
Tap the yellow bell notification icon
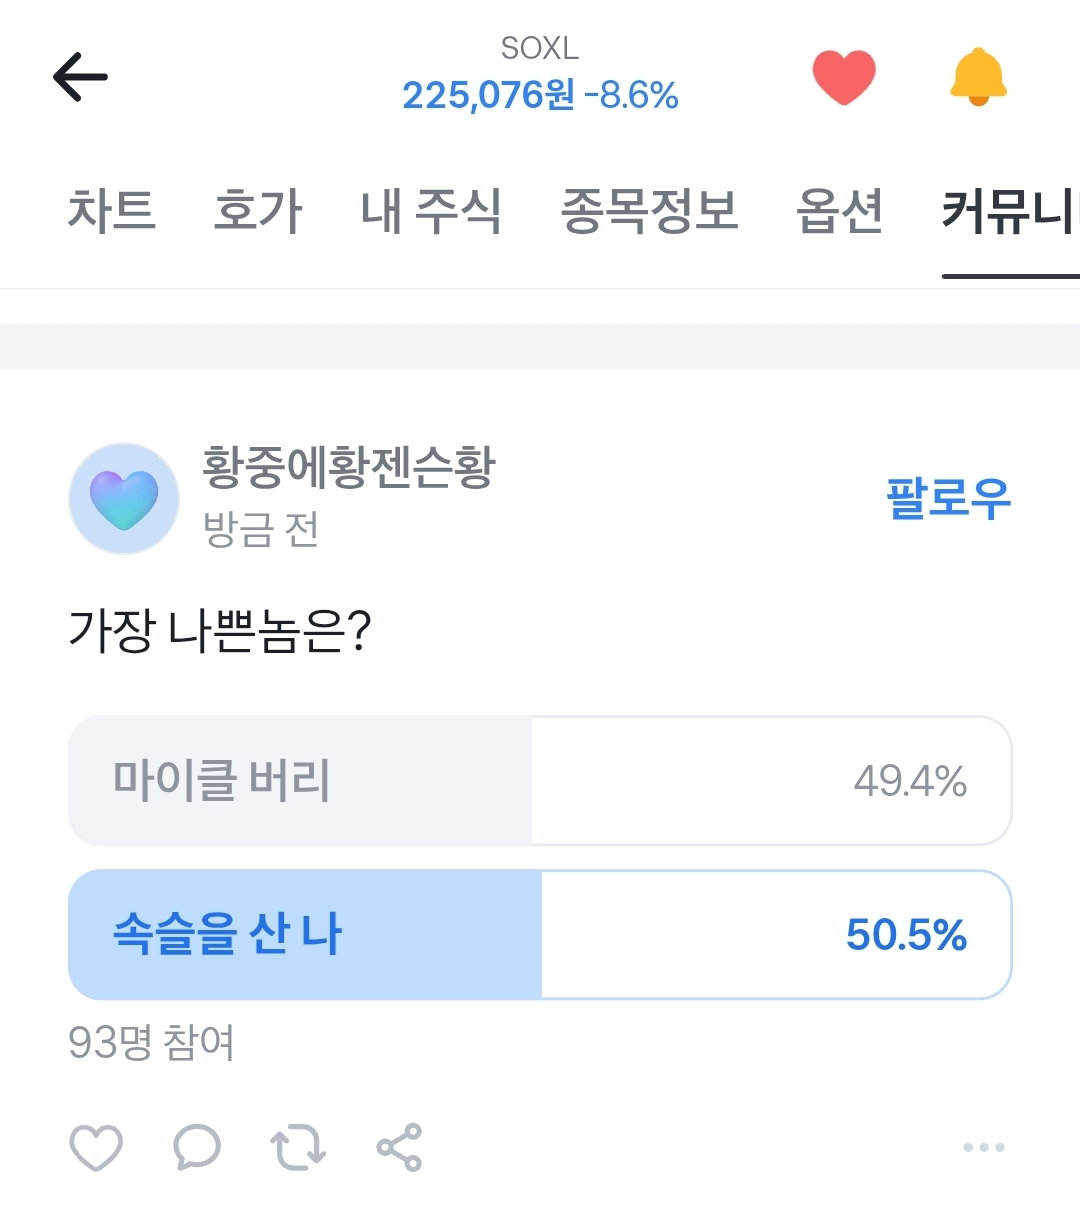coord(978,77)
